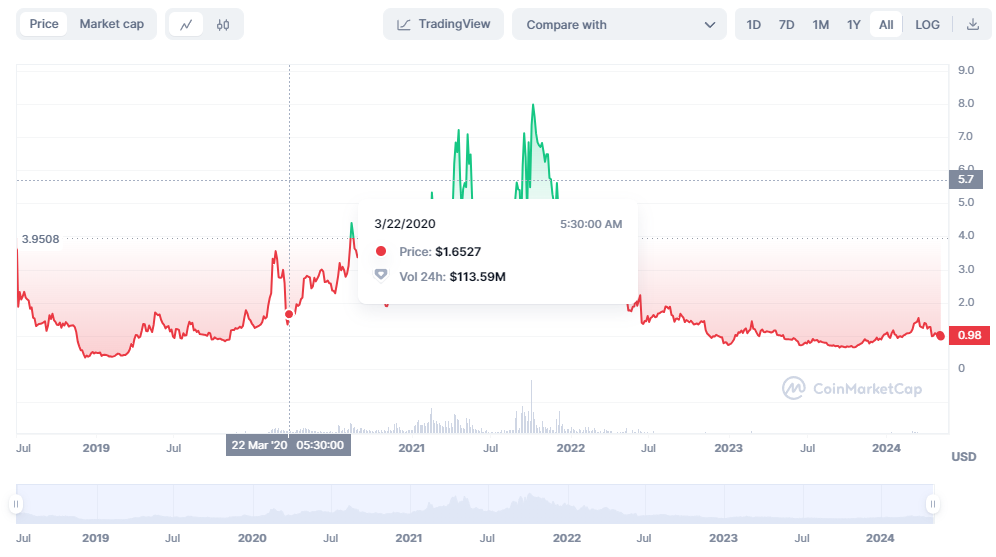Click right range slider handle
This screenshot has height=557, width=996.
(x=932, y=504)
